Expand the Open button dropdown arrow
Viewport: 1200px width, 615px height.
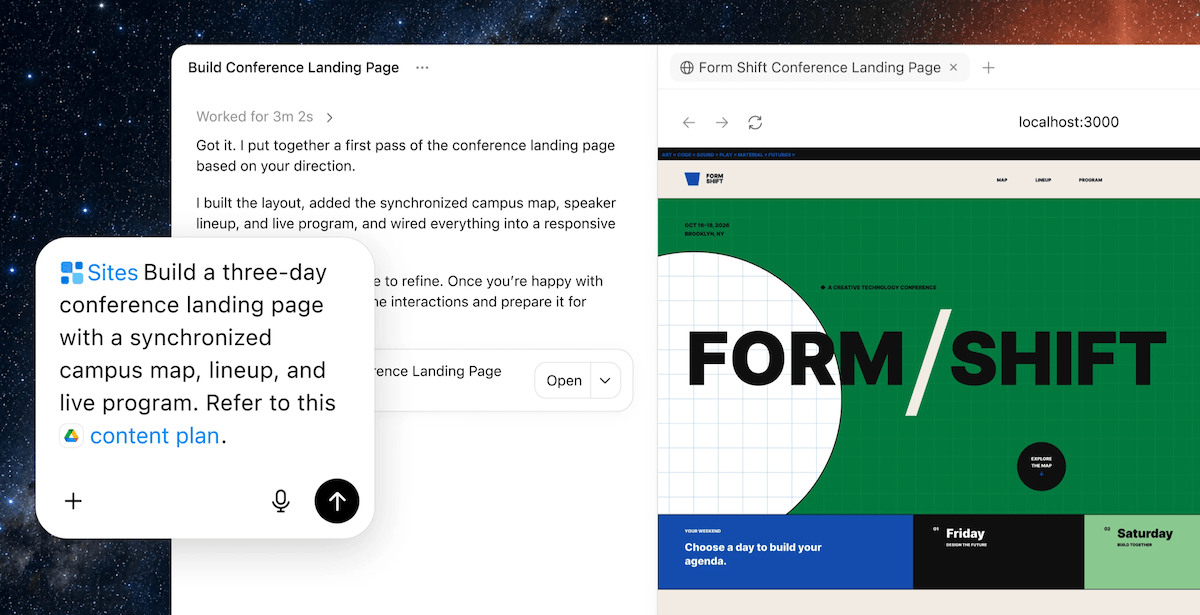coord(605,381)
